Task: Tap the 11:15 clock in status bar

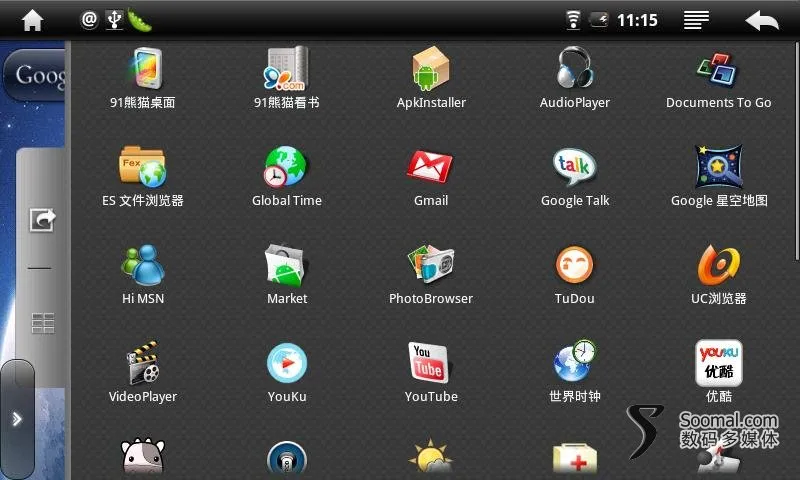Action: click(637, 20)
